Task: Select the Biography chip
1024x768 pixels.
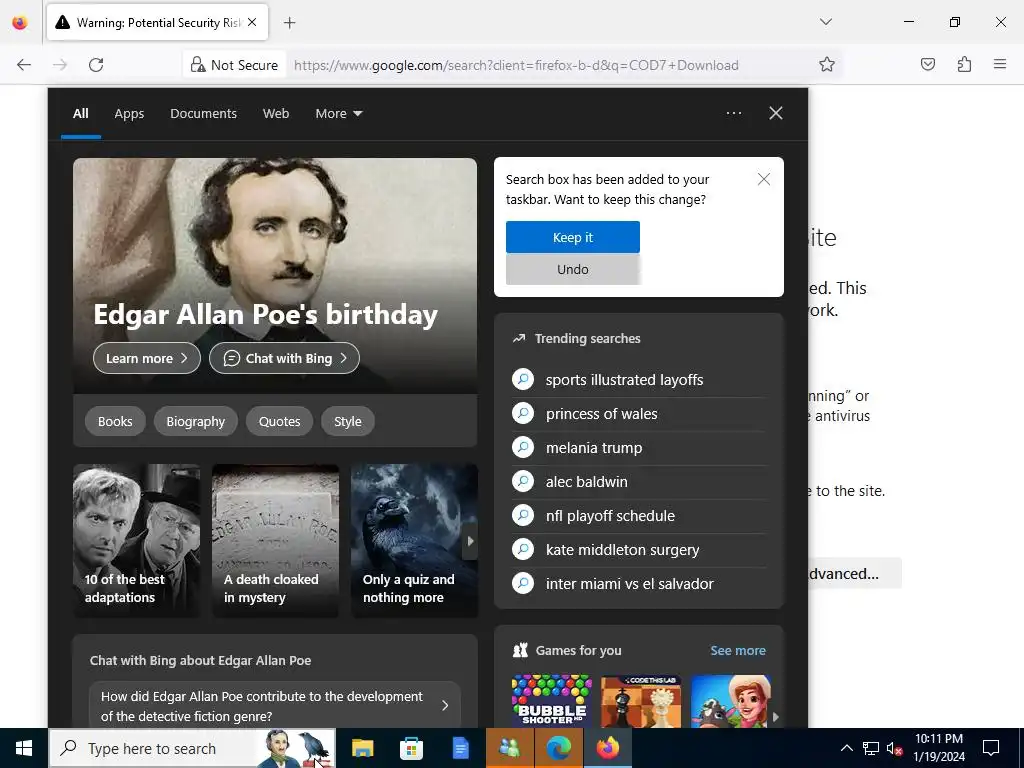Action: point(195,421)
